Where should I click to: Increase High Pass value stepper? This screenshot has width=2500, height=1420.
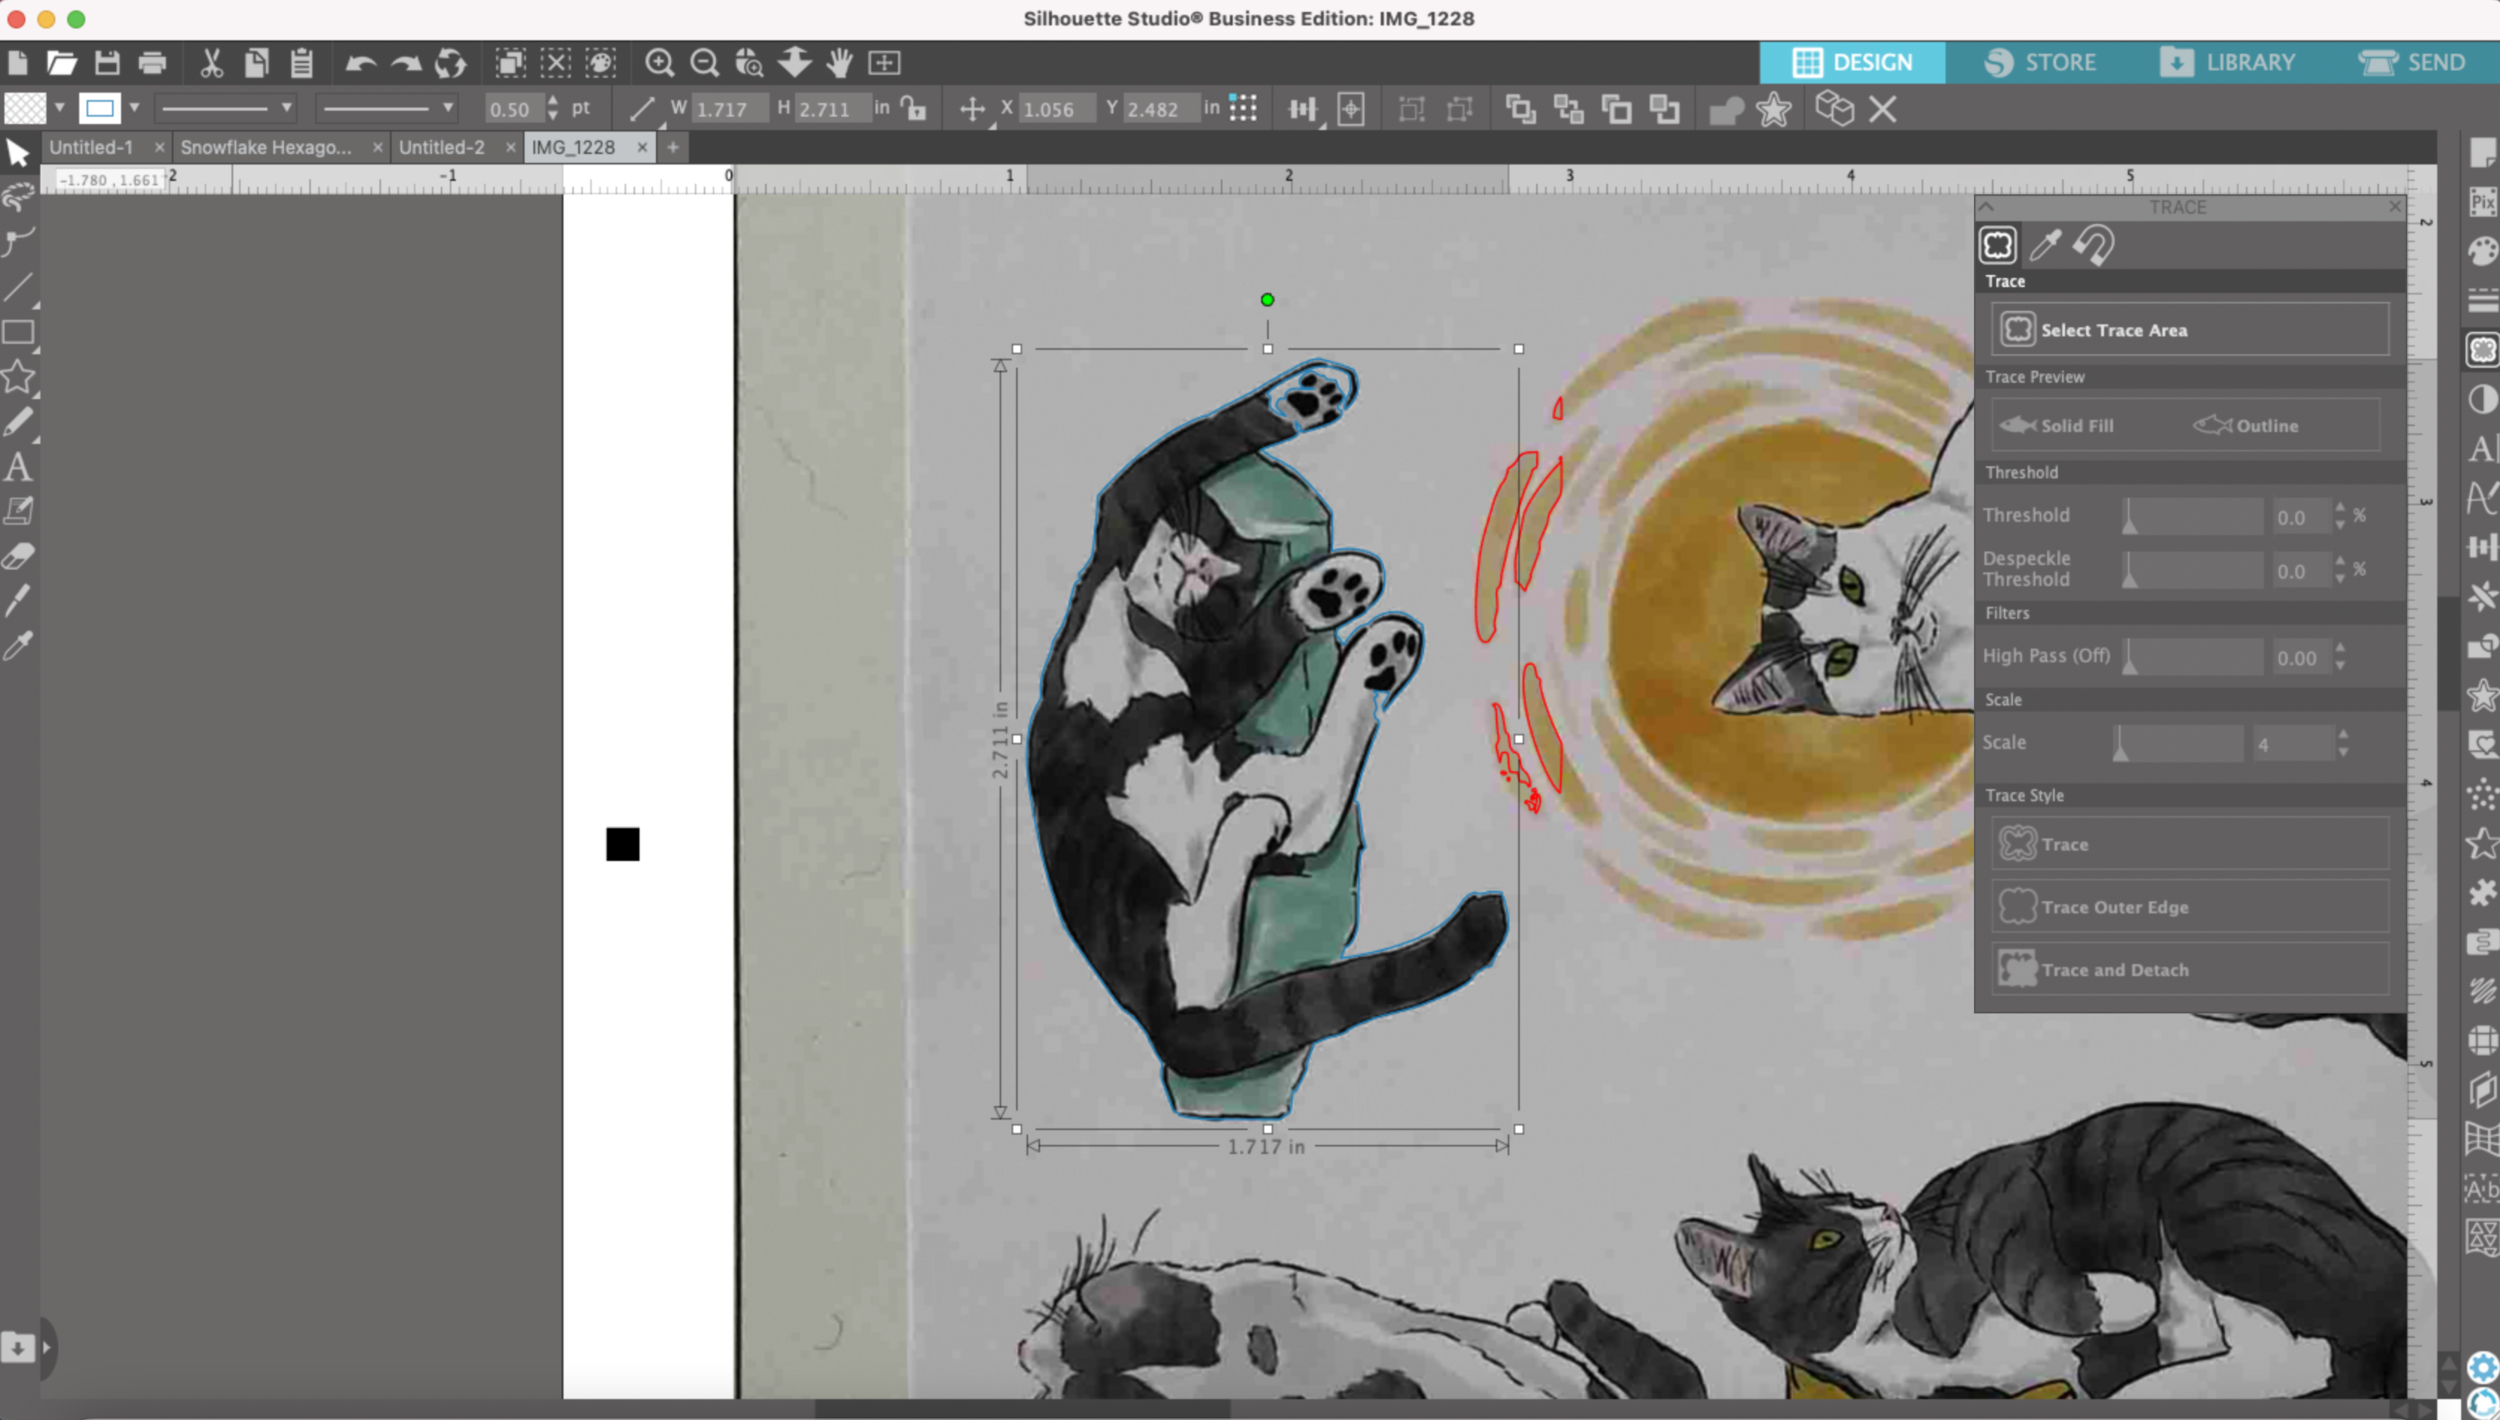(x=2340, y=650)
